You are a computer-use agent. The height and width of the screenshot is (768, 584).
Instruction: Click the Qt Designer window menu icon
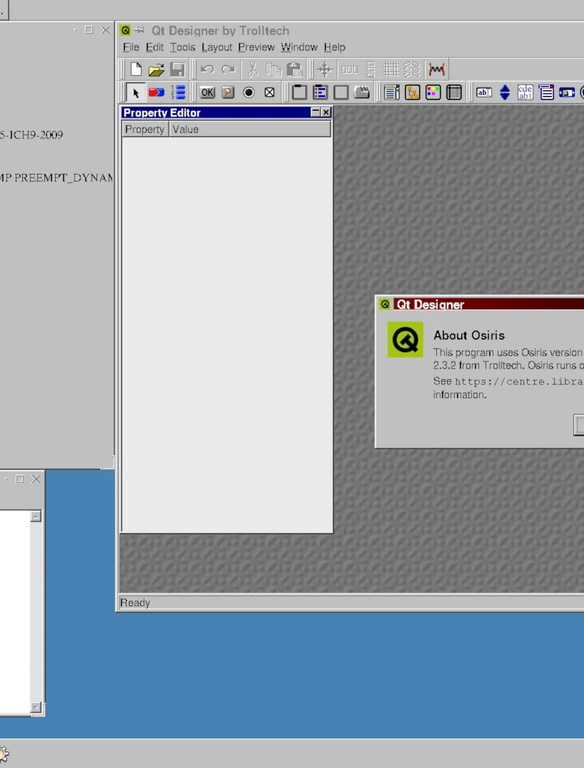[x=125, y=30]
